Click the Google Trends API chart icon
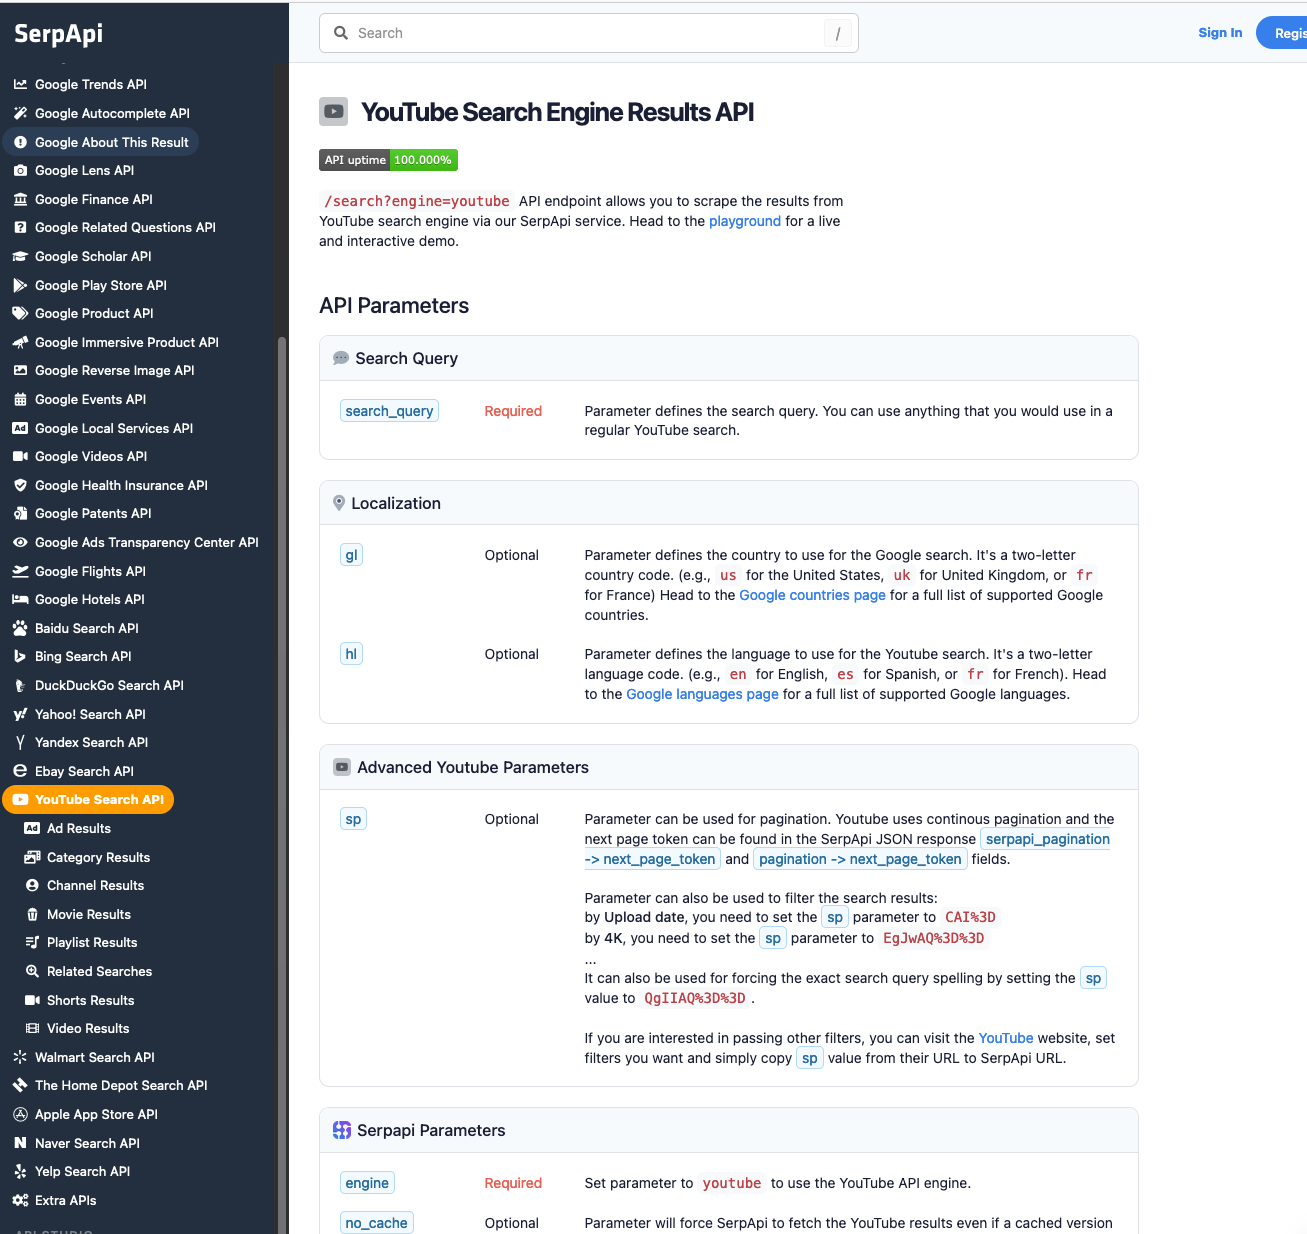1307x1234 pixels. tap(20, 85)
